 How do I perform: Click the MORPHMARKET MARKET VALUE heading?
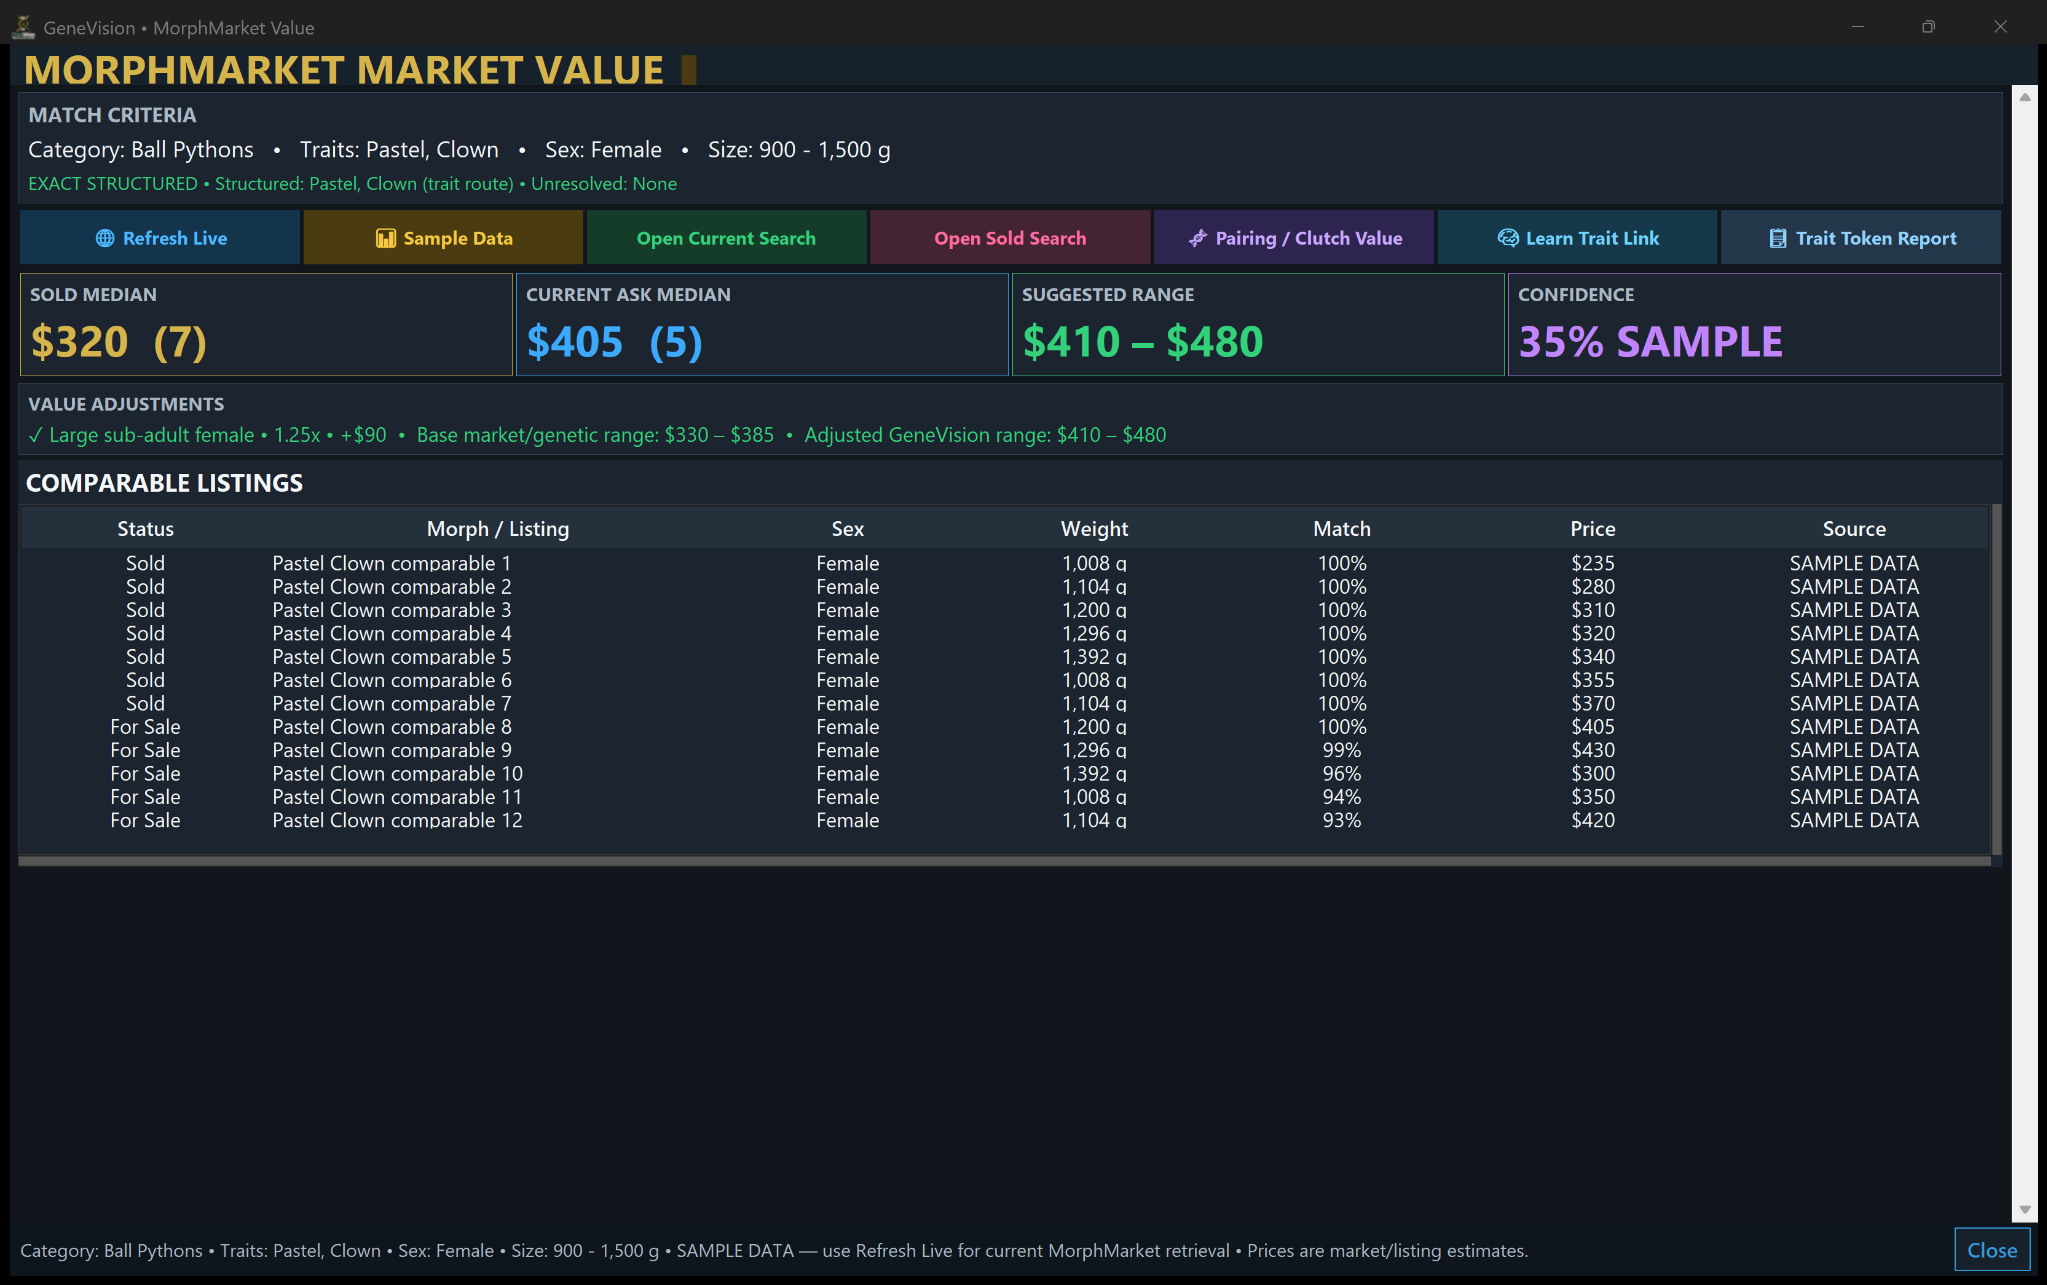(x=344, y=70)
